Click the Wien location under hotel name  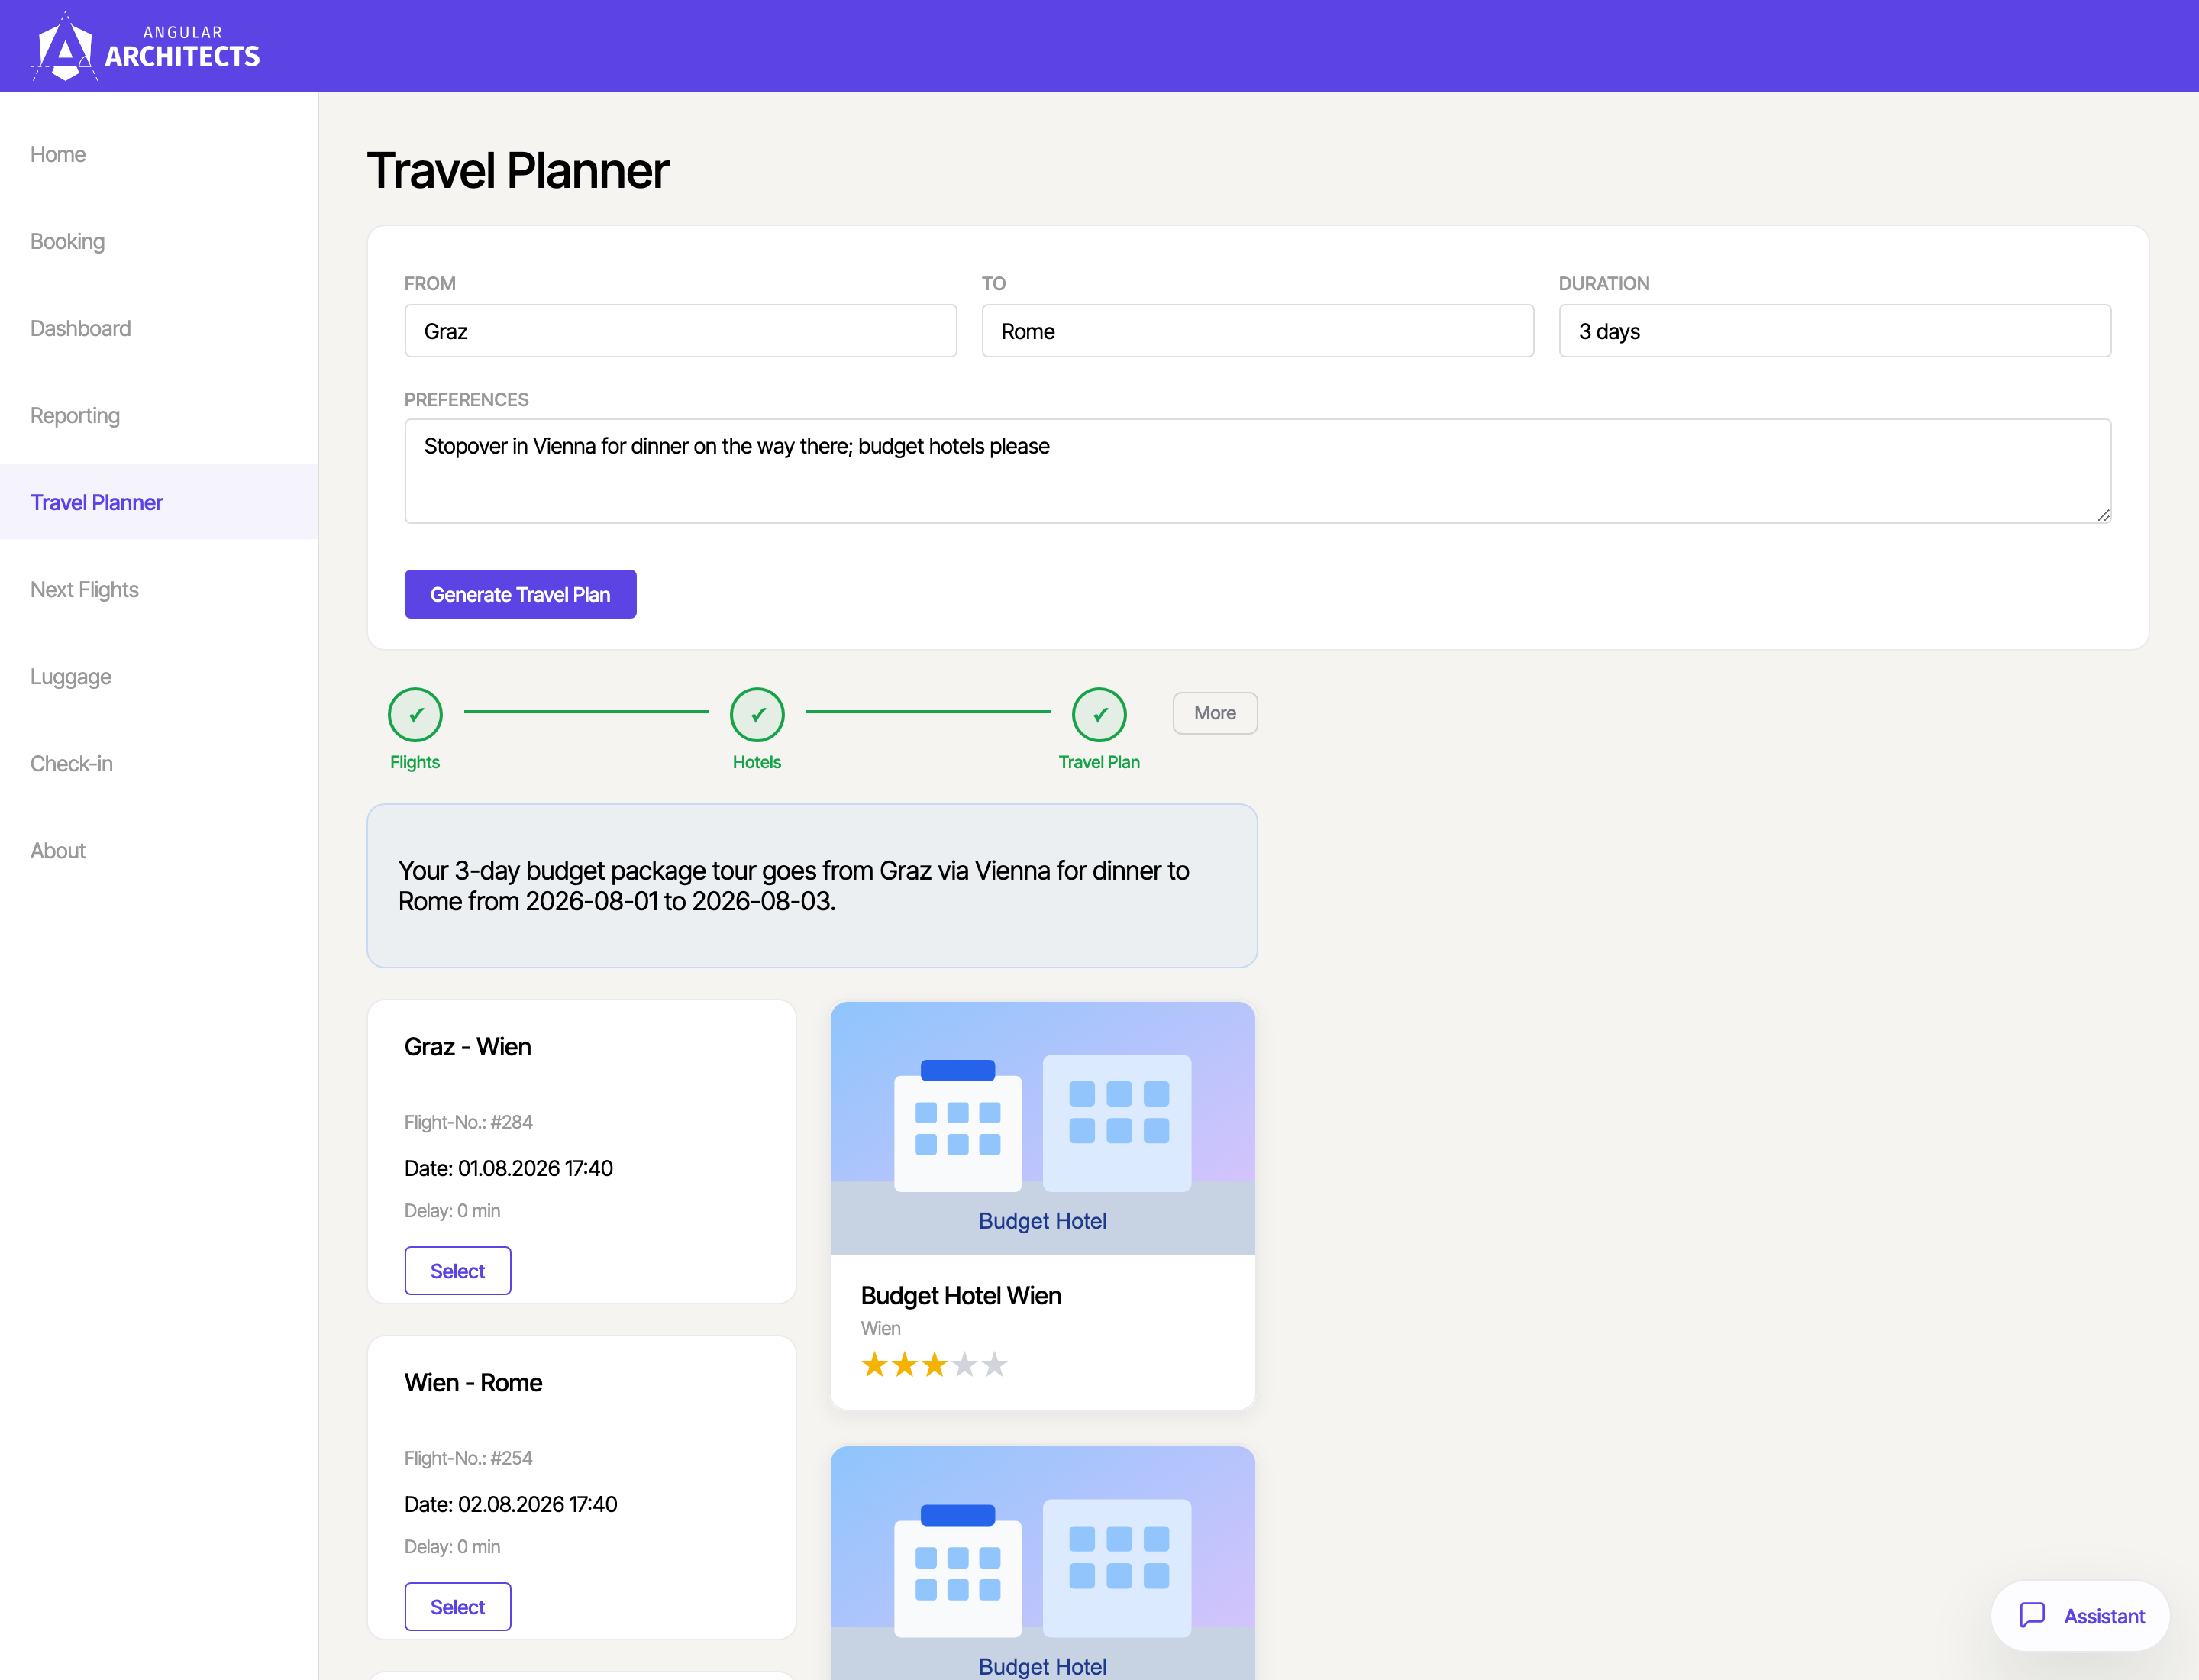[x=881, y=1328]
